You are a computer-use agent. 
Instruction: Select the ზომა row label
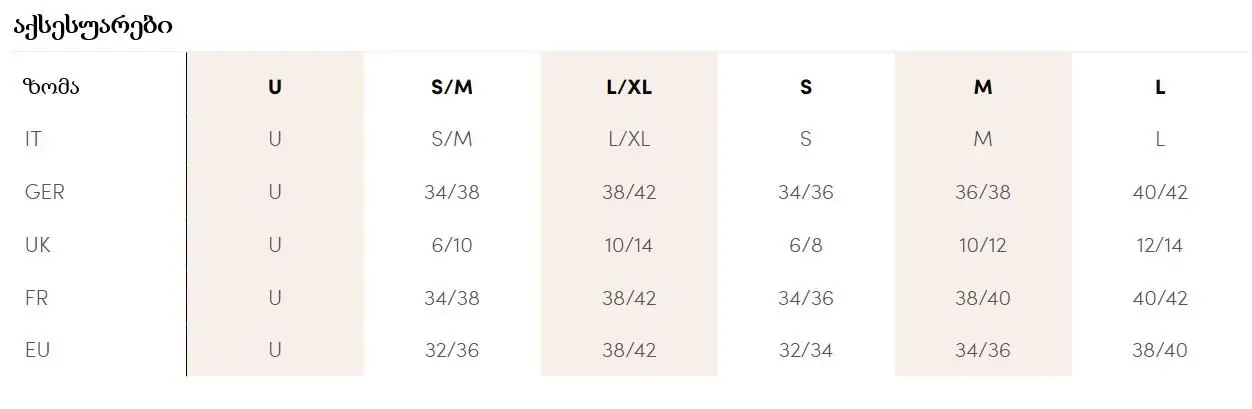coord(50,87)
